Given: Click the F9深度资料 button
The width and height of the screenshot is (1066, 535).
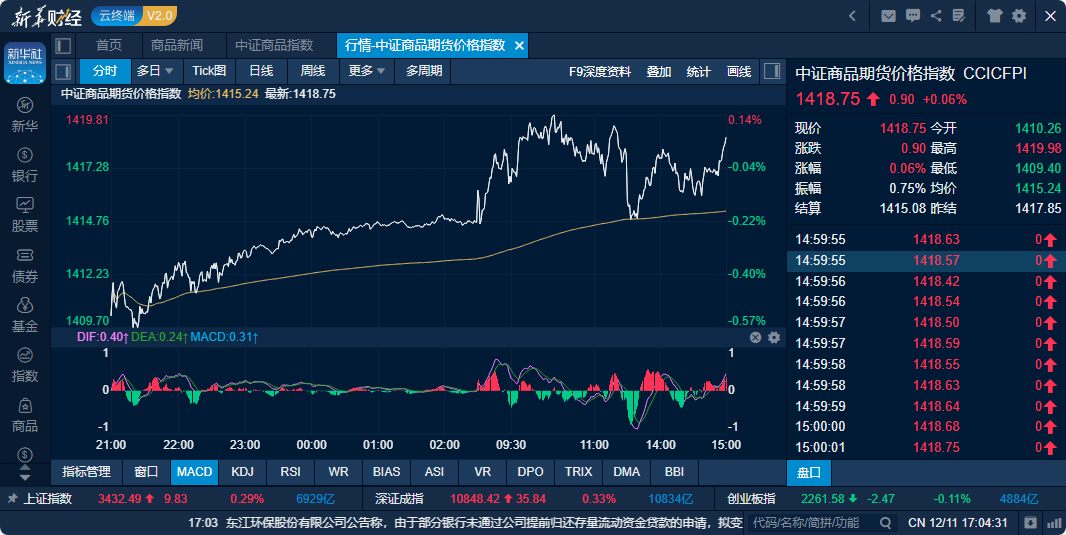Looking at the screenshot, I should tap(600, 71).
